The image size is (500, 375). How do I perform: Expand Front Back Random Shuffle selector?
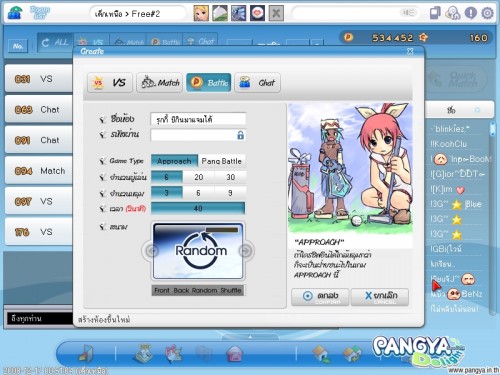[198, 290]
